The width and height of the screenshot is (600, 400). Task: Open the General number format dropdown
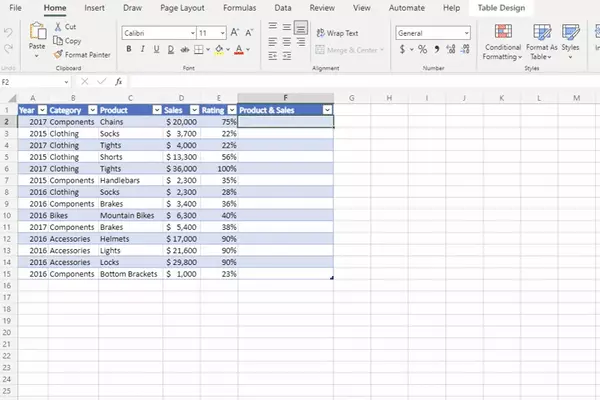[x=466, y=33]
